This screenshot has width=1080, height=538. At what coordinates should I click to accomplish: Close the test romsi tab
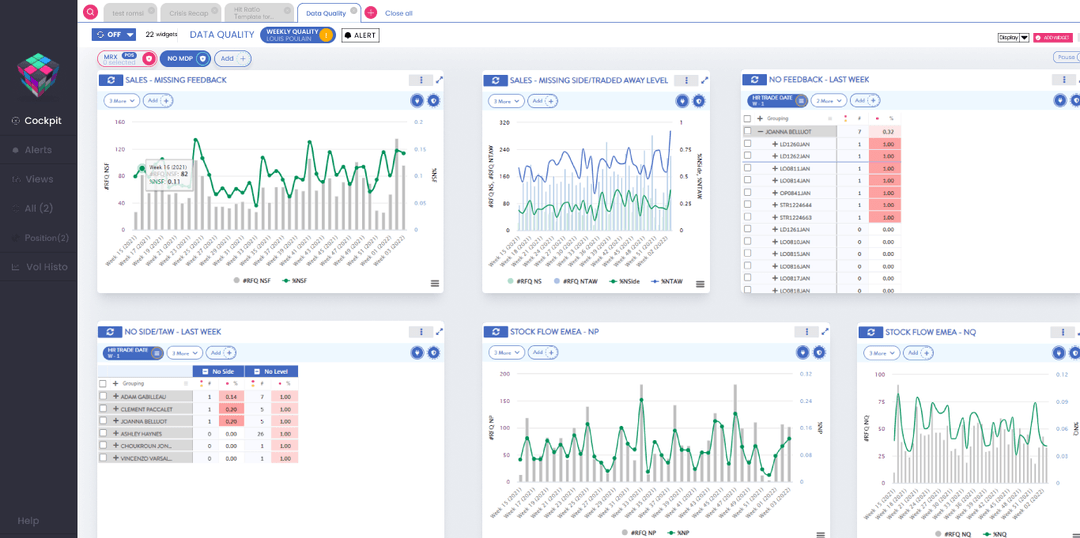tap(152, 10)
